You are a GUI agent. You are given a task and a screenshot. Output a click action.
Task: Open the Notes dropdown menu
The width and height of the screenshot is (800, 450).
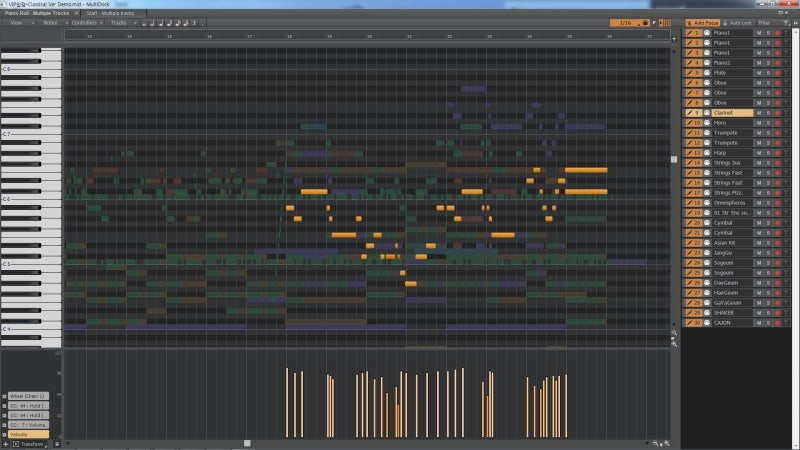[x=54, y=23]
